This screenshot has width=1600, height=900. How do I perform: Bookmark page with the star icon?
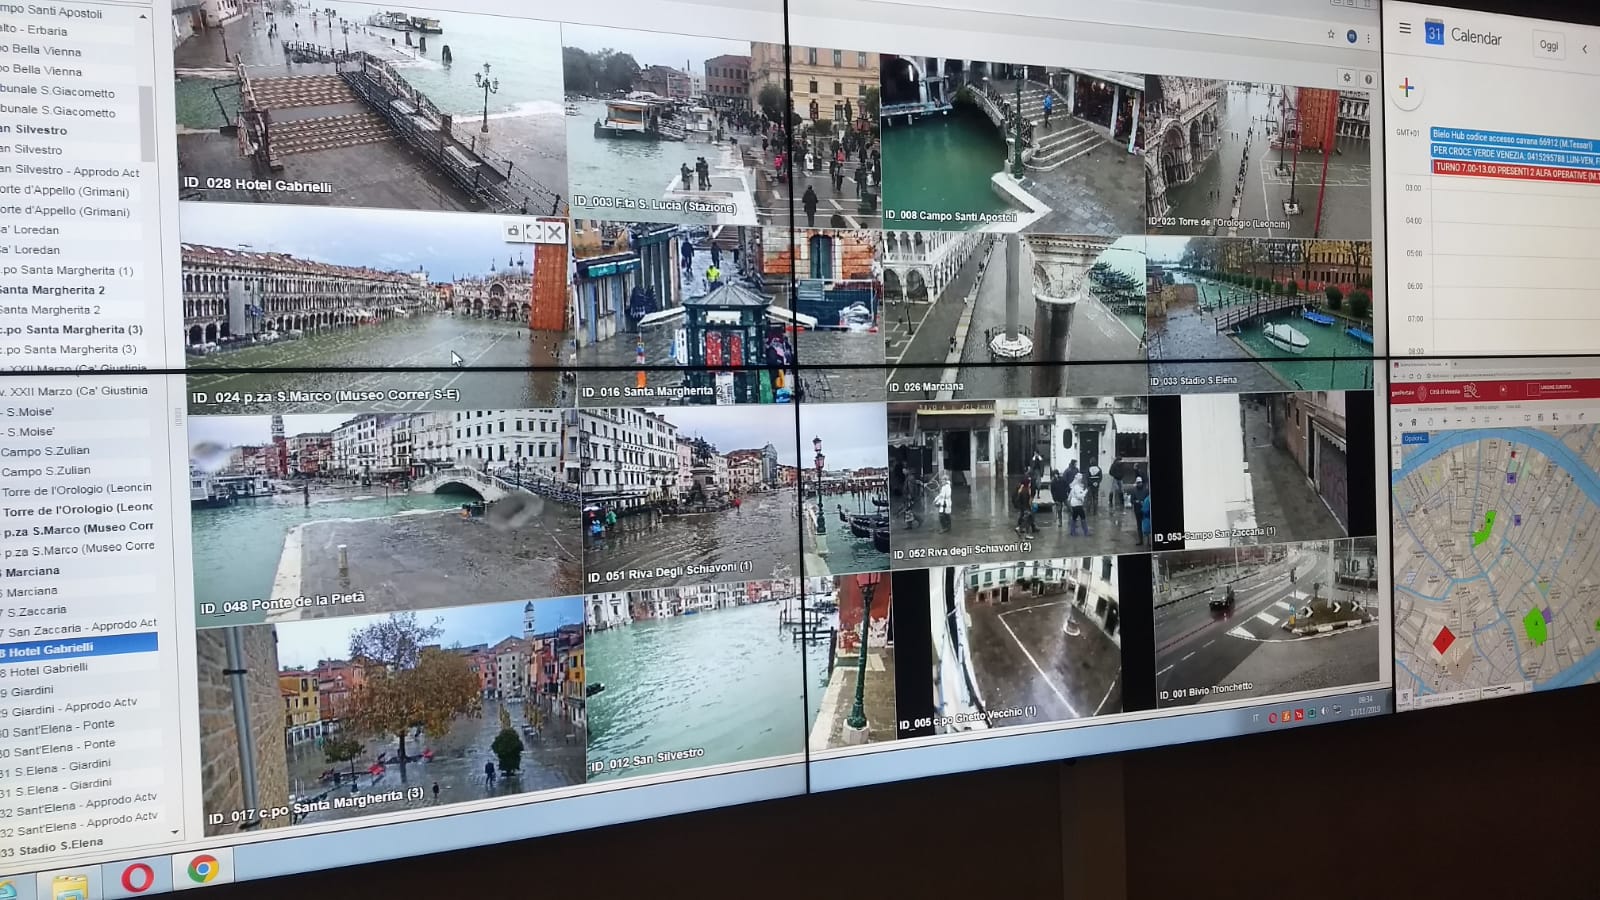coord(1331,34)
